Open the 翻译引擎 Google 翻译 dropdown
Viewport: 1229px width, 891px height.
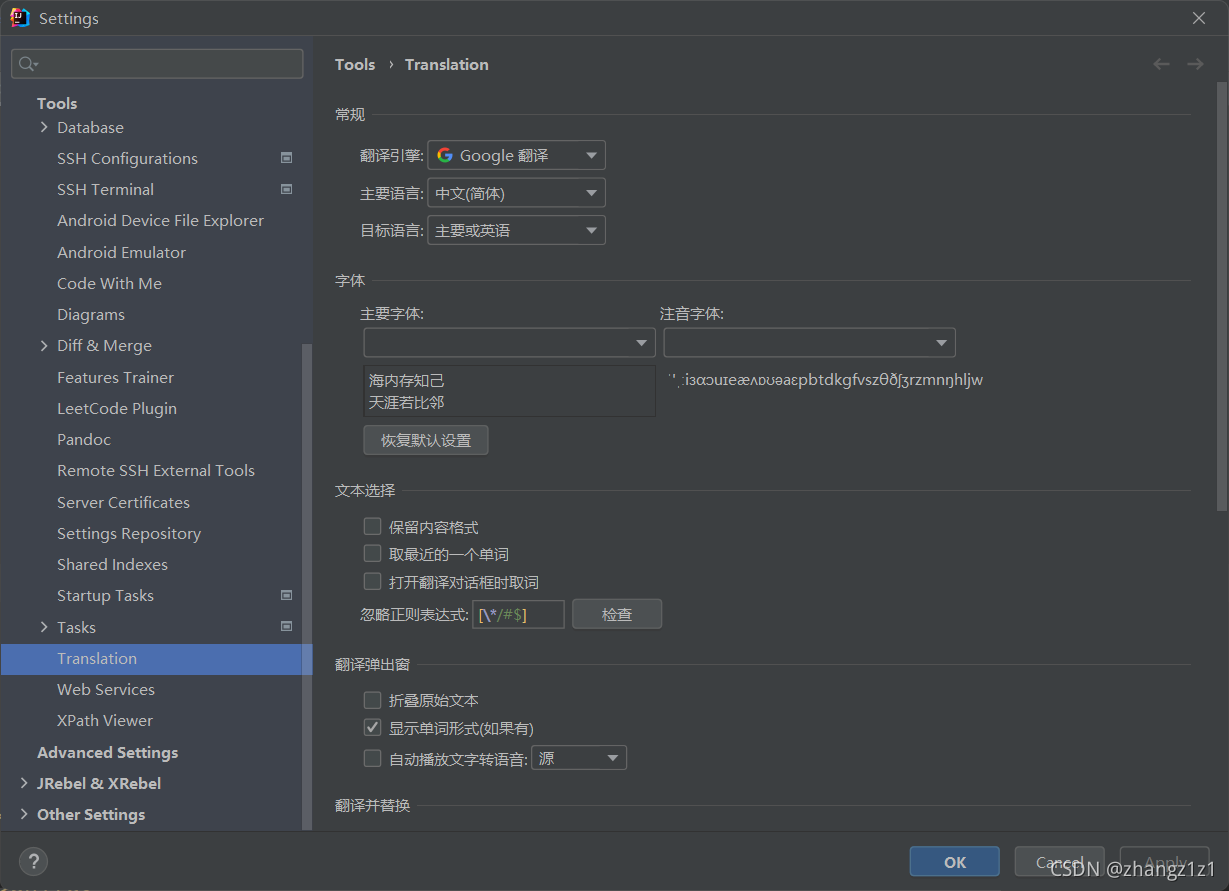click(516, 155)
